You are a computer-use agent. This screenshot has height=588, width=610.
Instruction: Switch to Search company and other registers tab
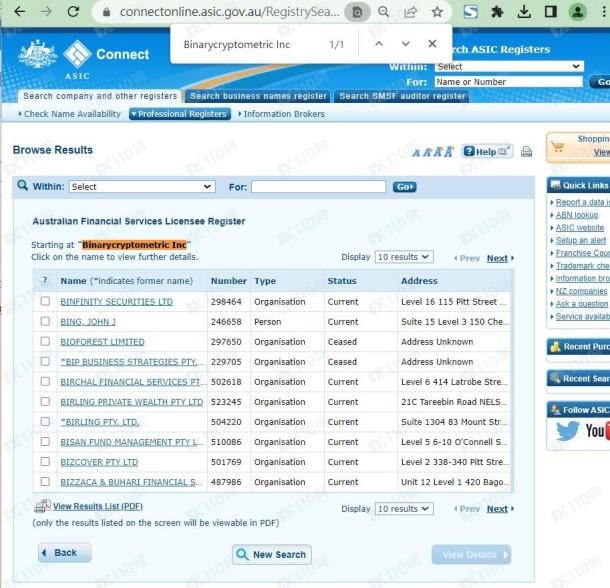coord(100,96)
